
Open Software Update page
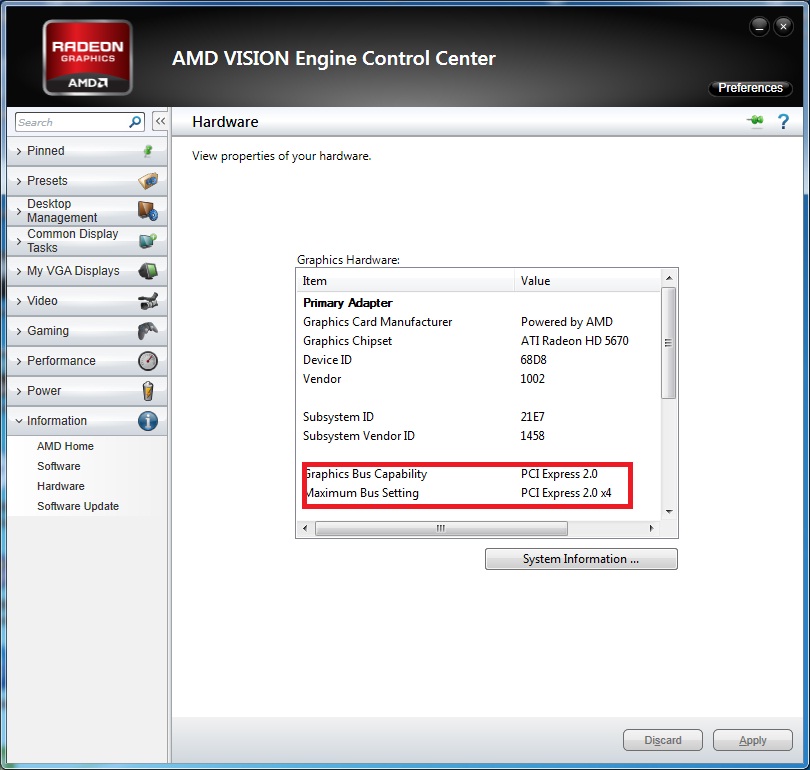click(77, 507)
